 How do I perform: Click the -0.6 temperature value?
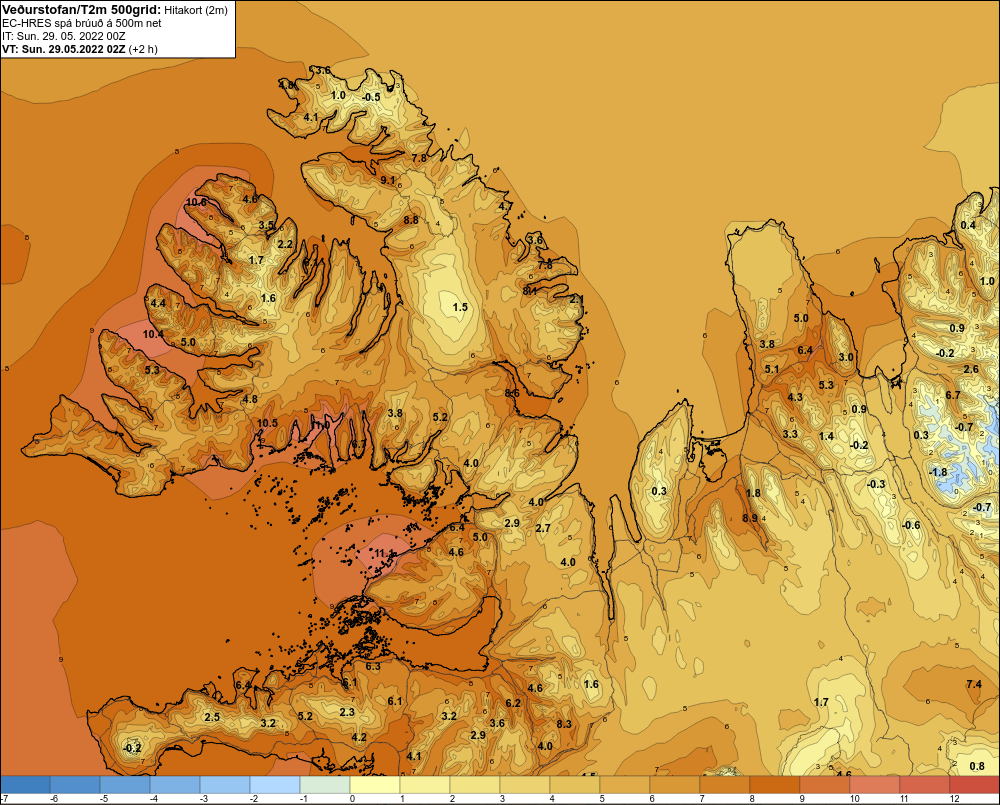(x=911, y=525)
